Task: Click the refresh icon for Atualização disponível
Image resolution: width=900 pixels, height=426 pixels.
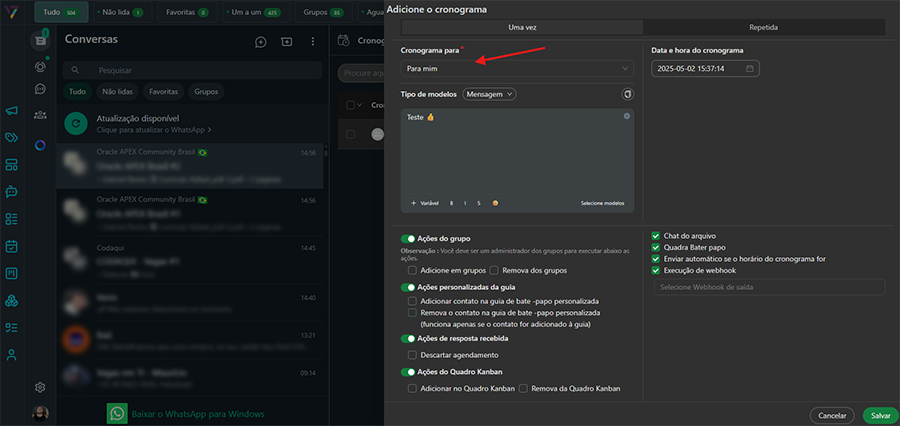Action: pos(74,123)
